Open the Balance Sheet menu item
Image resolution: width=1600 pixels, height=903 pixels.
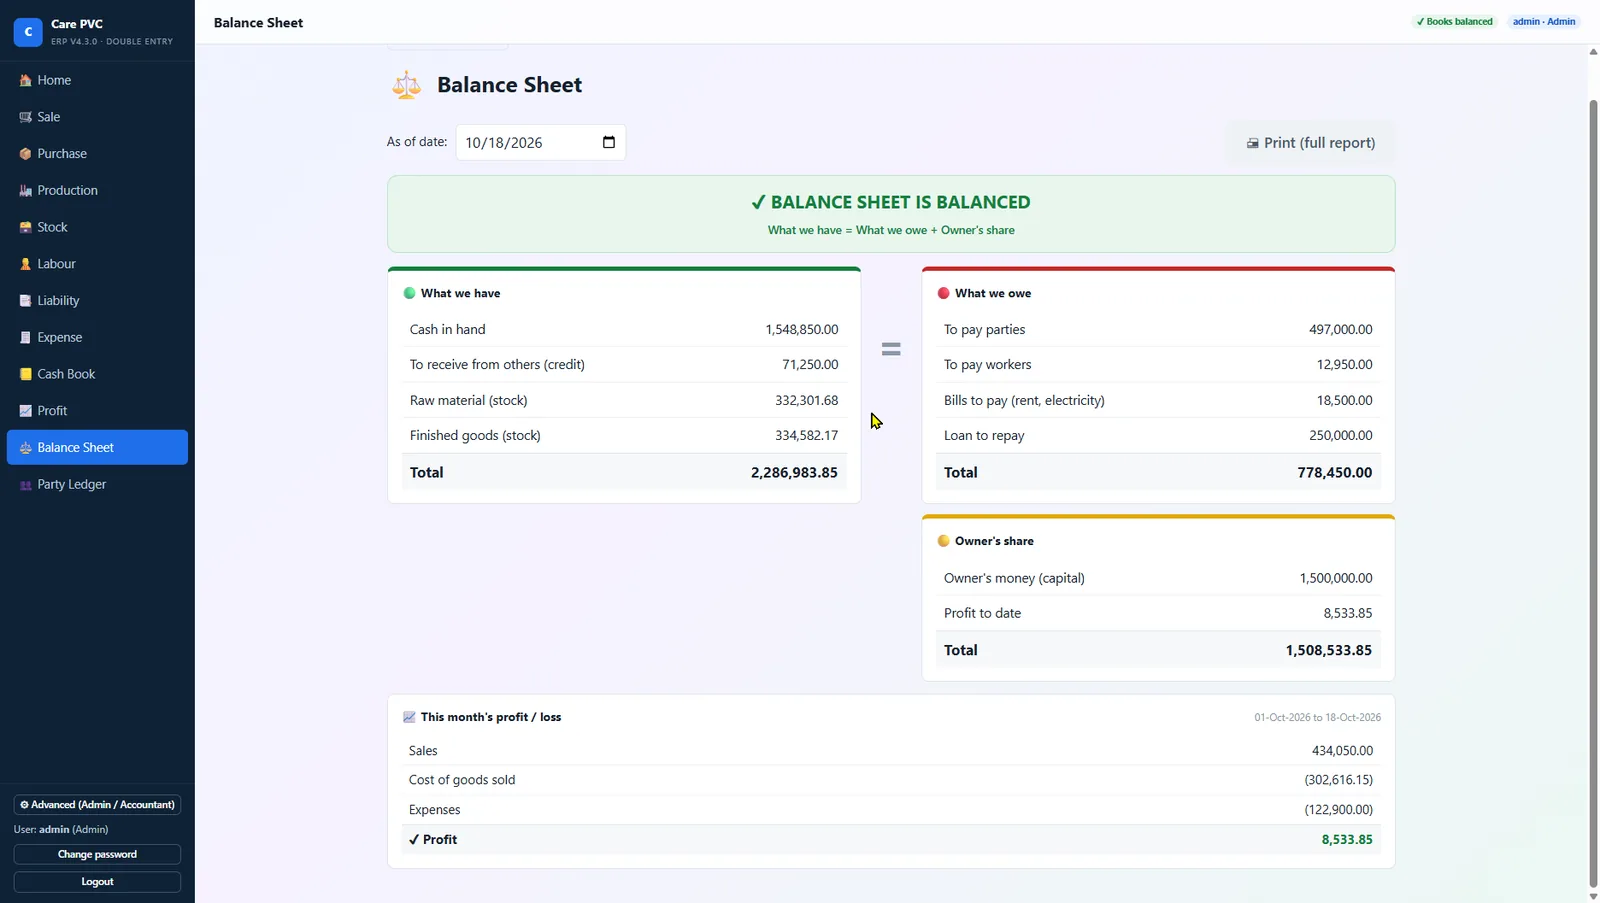(97, 447)
